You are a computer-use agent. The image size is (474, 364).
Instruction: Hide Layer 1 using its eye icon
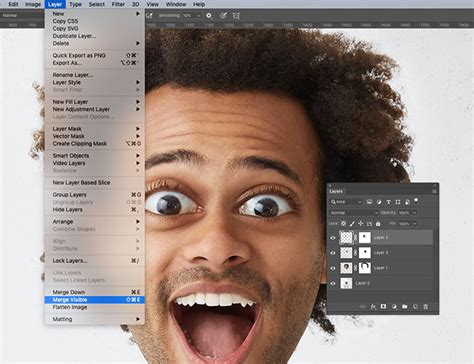tap(333, 268)
